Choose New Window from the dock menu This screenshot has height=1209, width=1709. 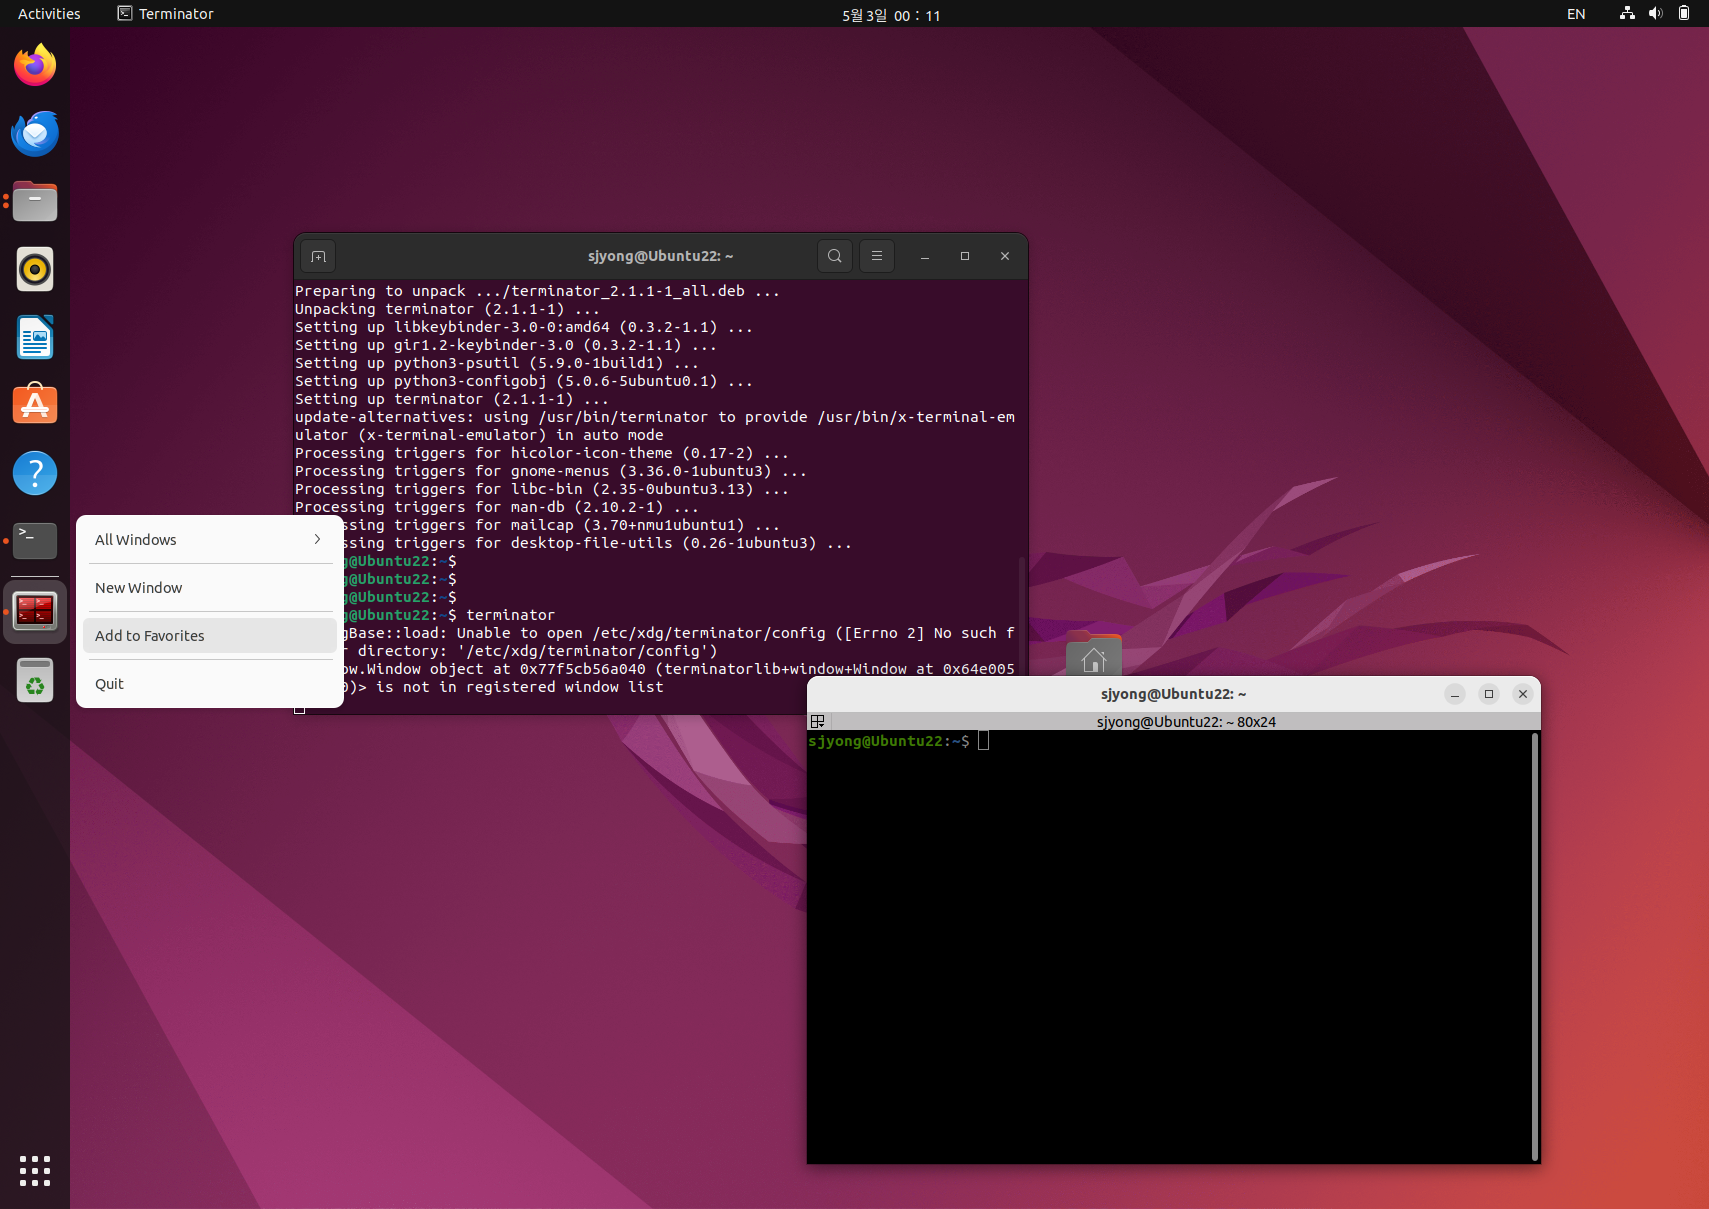[x=209, y=588]
